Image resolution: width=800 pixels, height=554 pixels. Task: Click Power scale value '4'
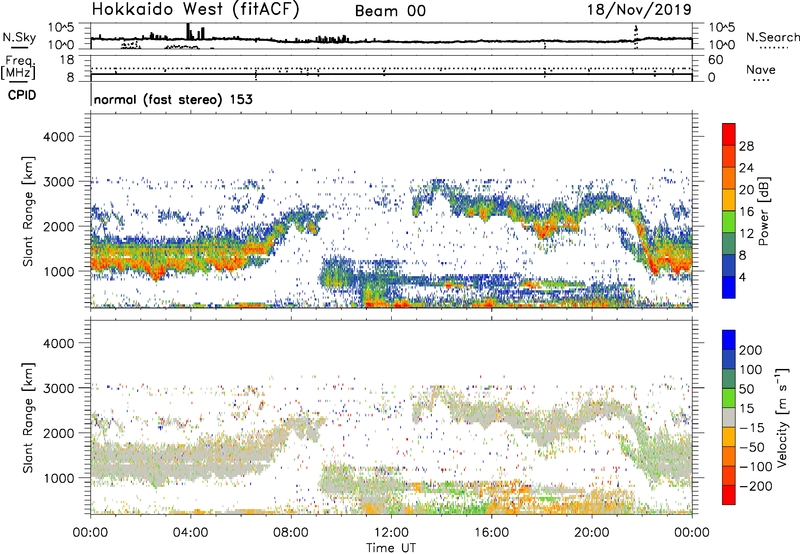(x=742, y=277)
